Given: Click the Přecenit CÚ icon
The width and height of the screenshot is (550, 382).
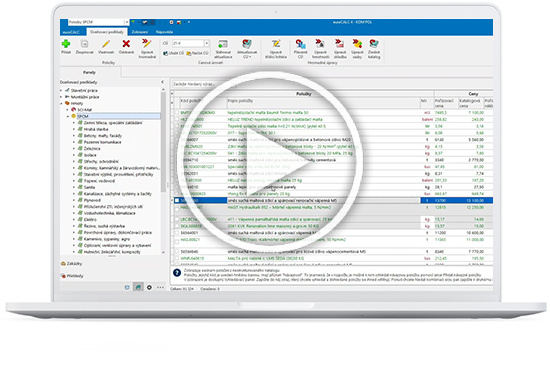Looking at the screenshot, I should coord(300,44).
